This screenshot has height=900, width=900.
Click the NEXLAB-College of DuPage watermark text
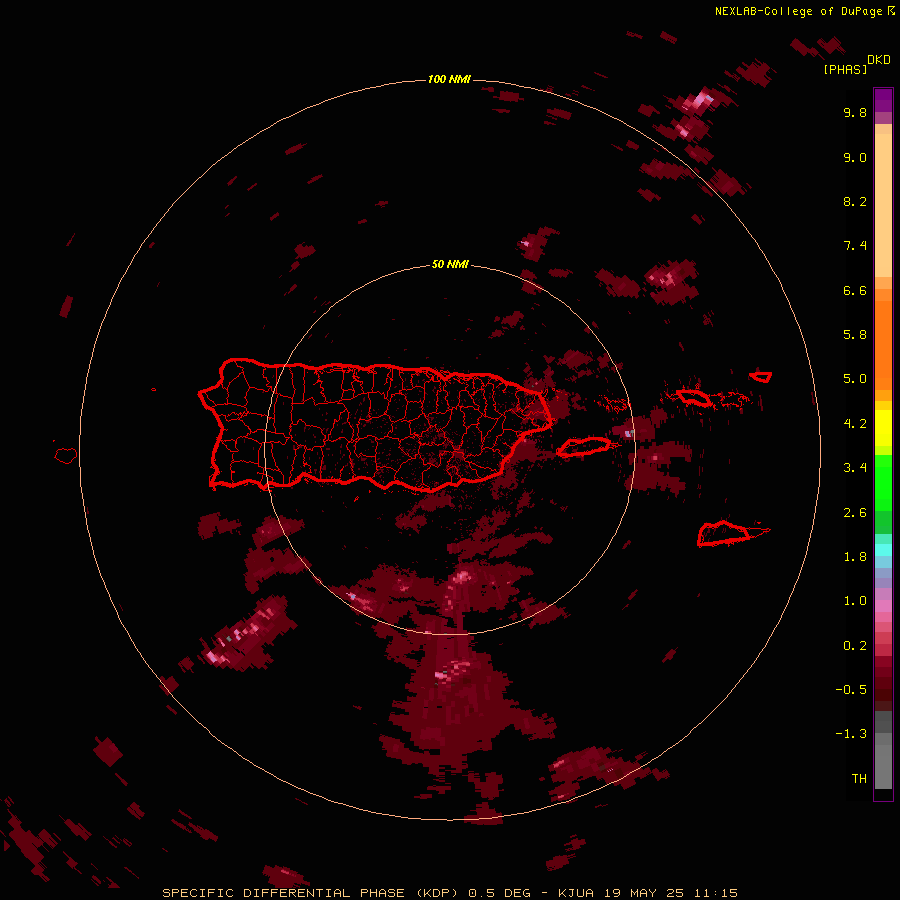coord(798,11)
